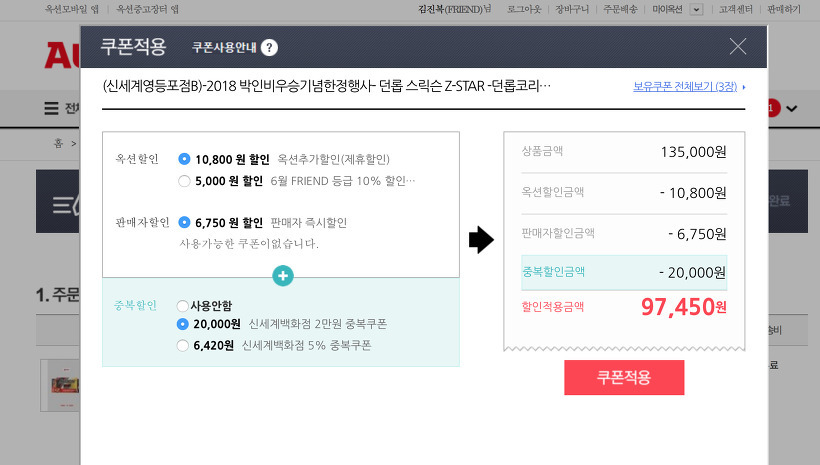Click the 옥션중고장터 앱 link

[x=147, y=9]
